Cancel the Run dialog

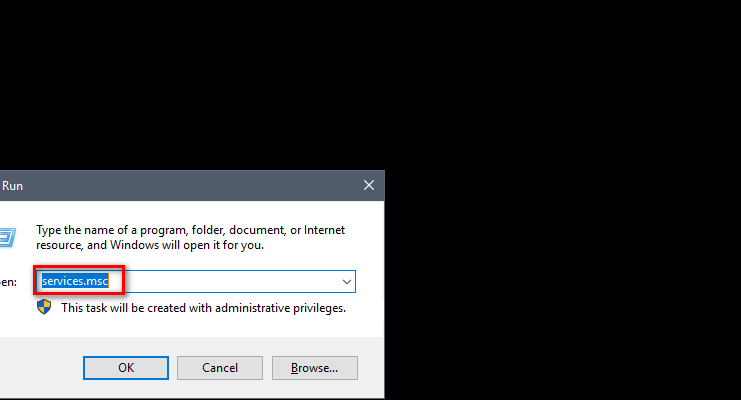220,368
